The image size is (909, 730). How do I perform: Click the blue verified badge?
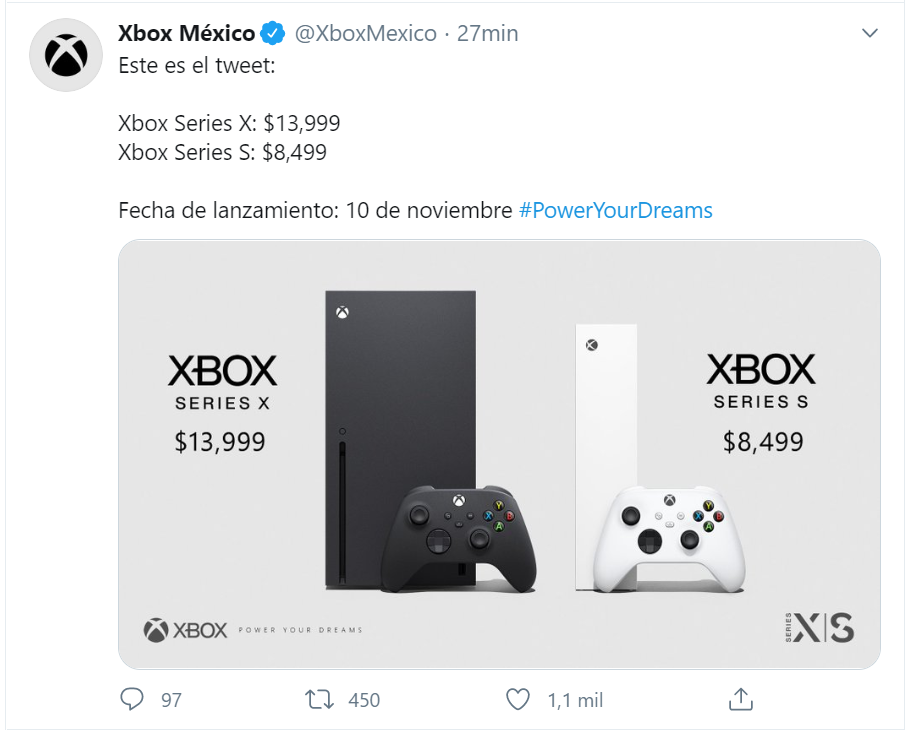(x=273, y=34)
